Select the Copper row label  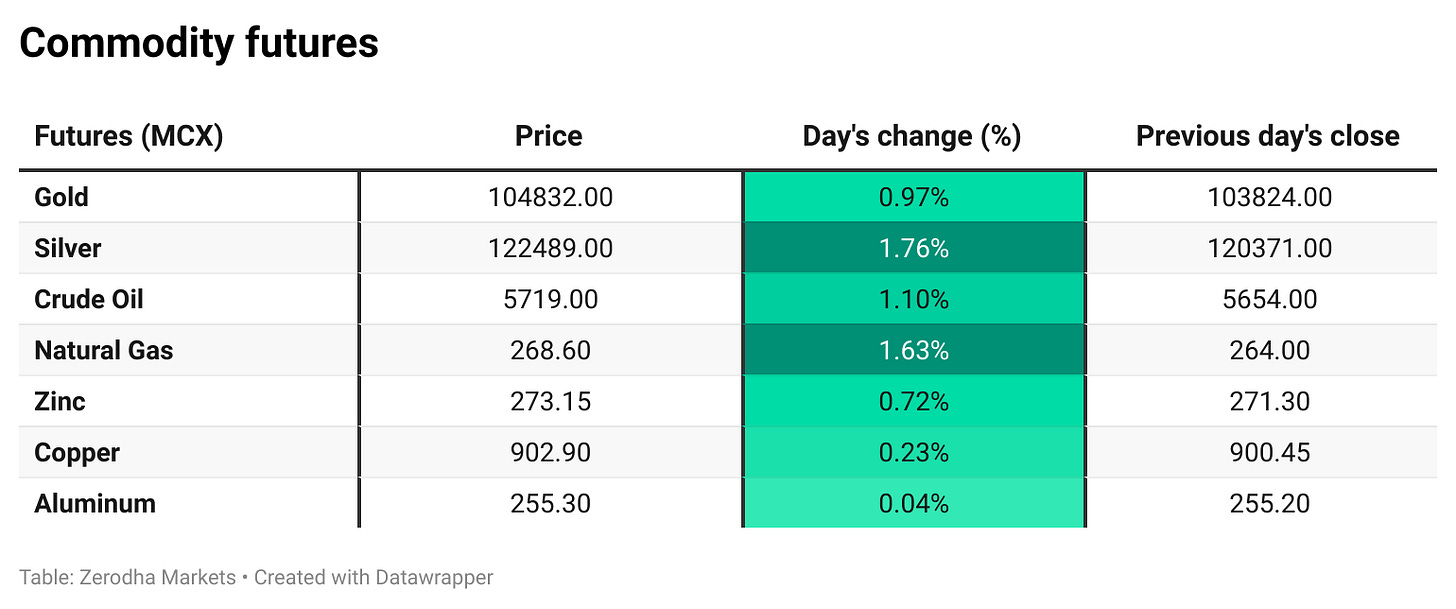click(x=77, y=452)
